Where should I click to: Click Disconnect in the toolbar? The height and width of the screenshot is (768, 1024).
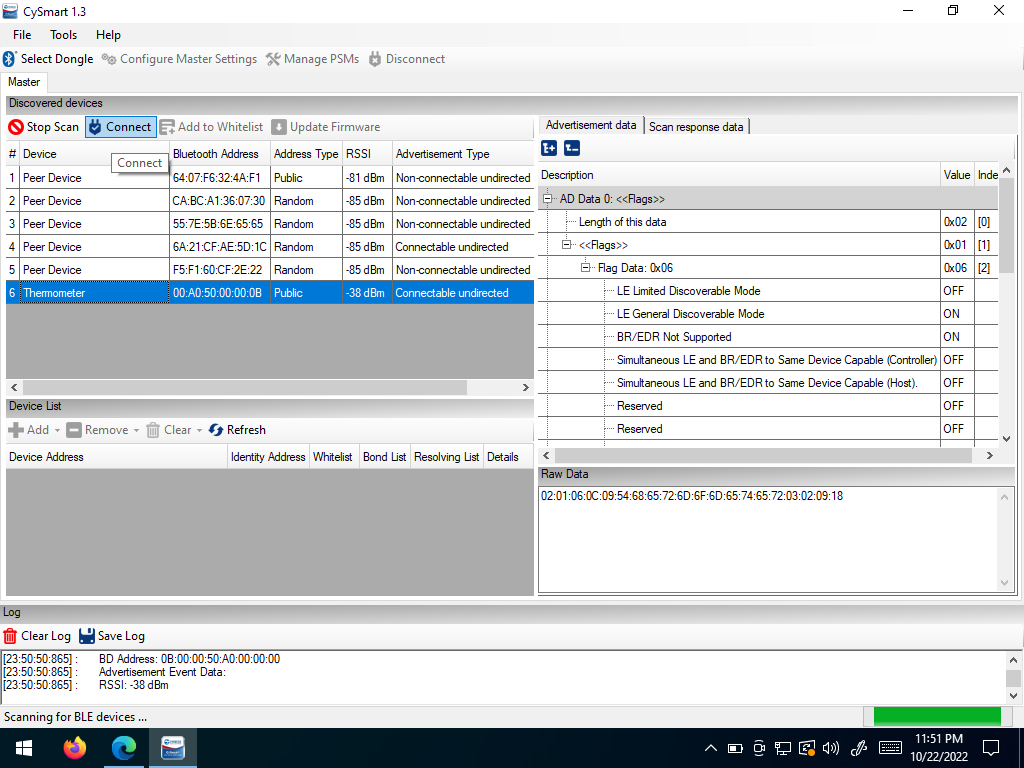(x=407, y=59)
